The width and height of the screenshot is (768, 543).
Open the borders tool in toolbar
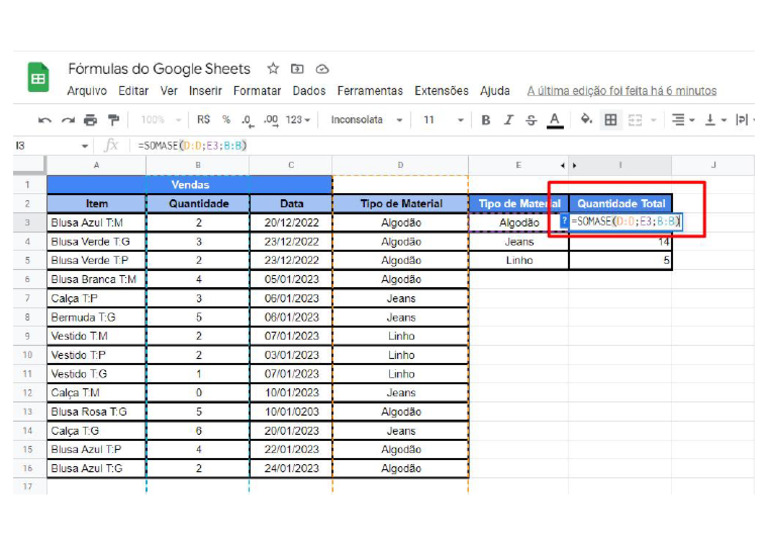pos(610,120)
